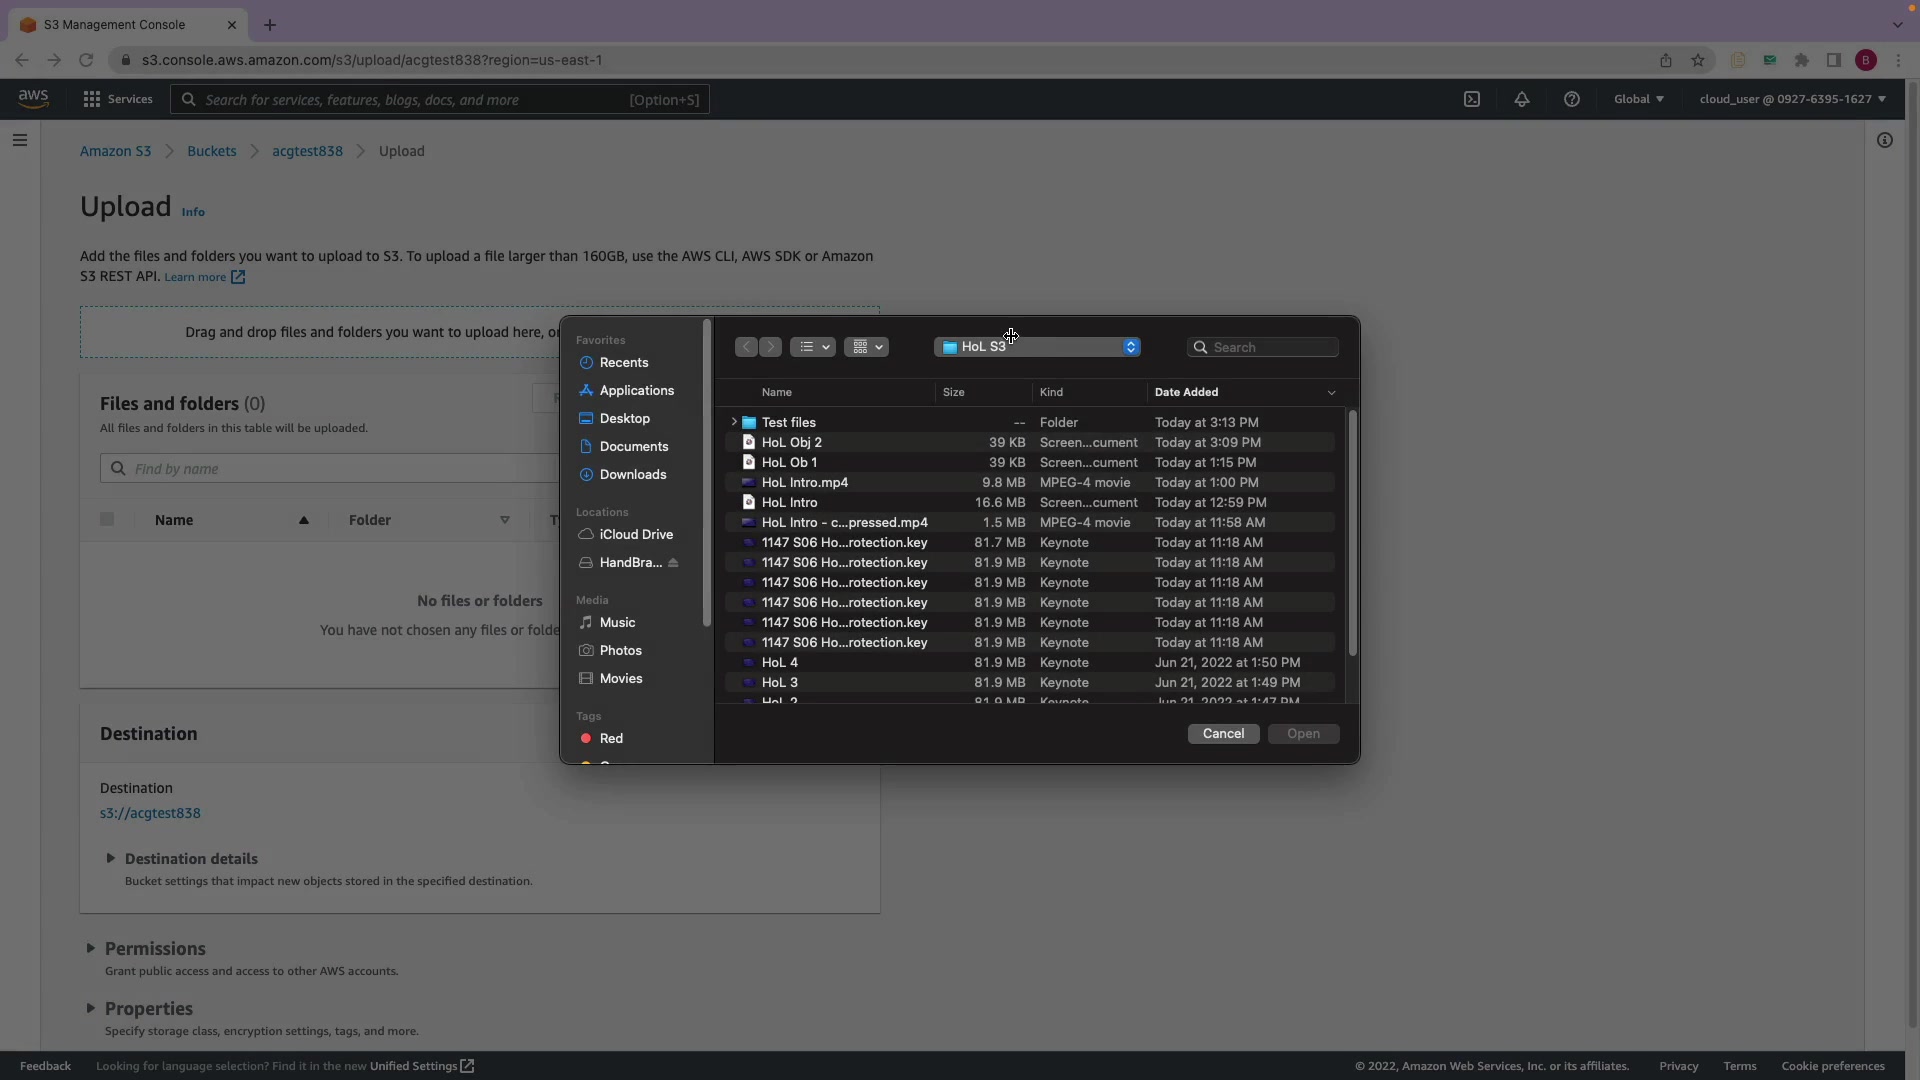The height and width of the screenshot is (1080, 1920).
Task: Tick the select-all checkbox in files table
Action: 107,519
